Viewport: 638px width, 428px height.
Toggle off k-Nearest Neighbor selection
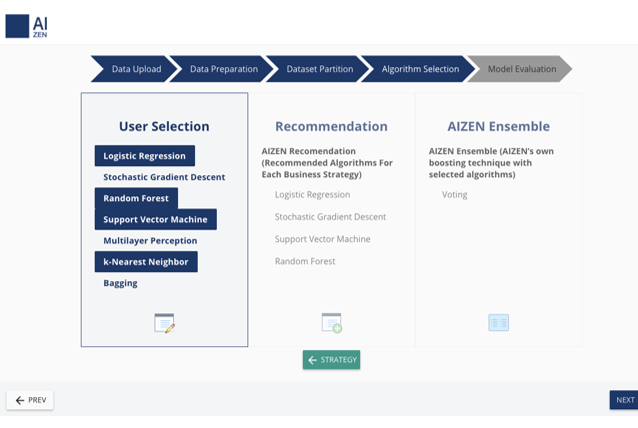146,262
